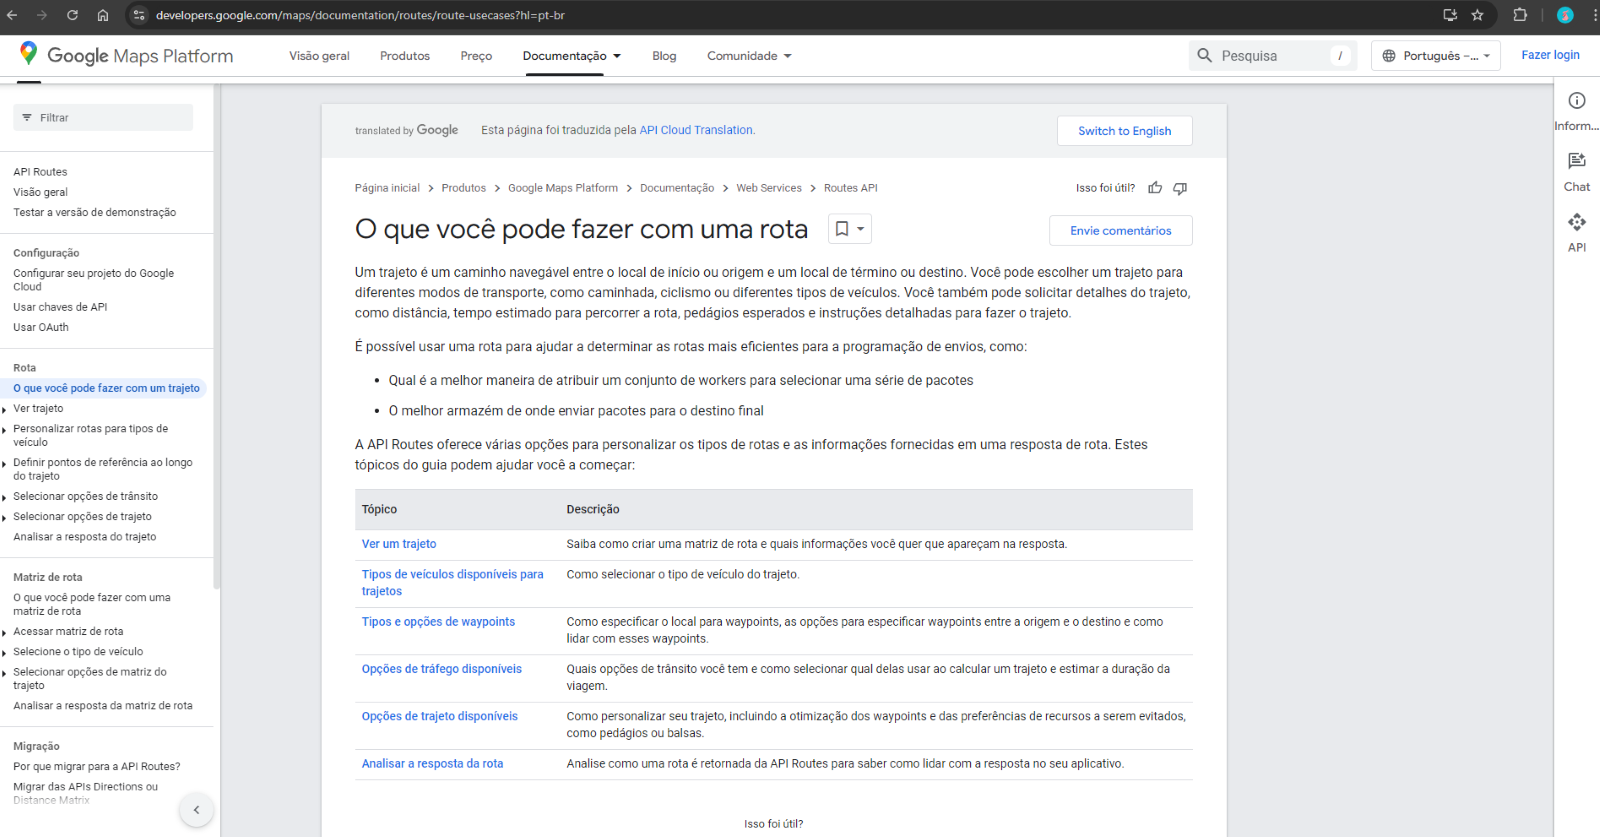
Task: Click the Pesquisa search field
Action: coord(1272,56)
